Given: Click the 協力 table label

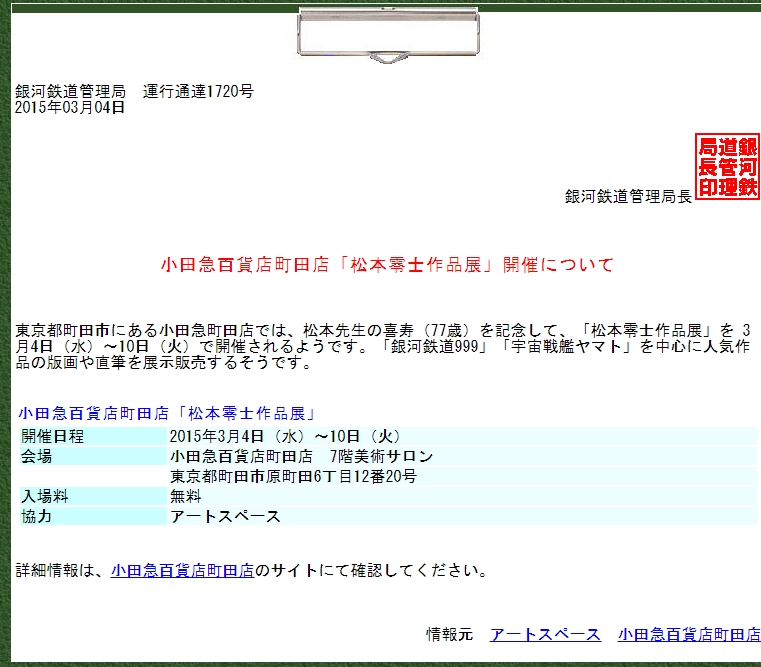Looking at the screenshot, I should click(x=93, y=516).
